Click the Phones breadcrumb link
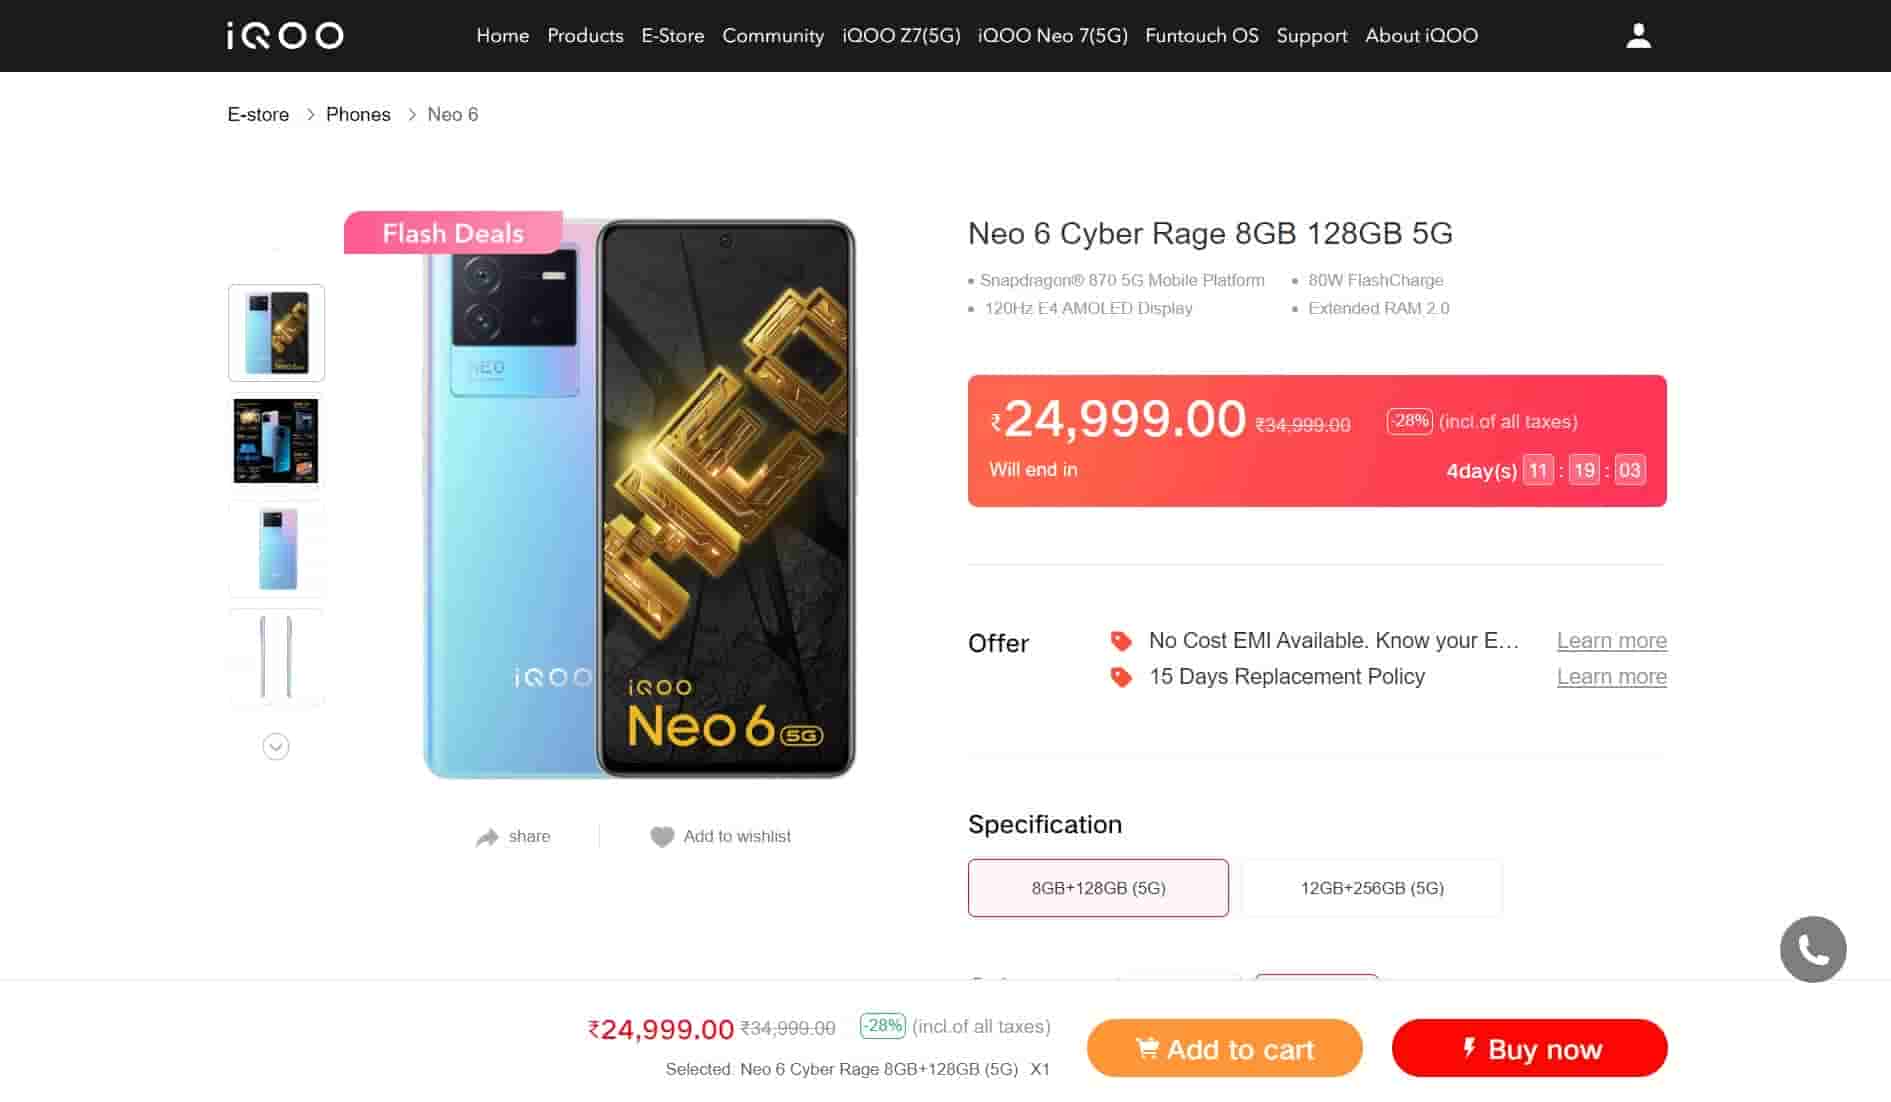1891x1102 pixels. (358, 115)
